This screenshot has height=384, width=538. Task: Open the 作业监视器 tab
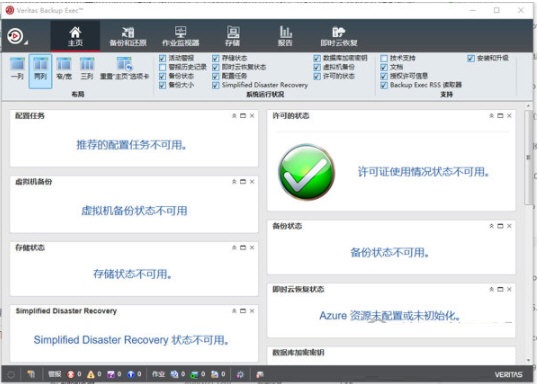181,36
